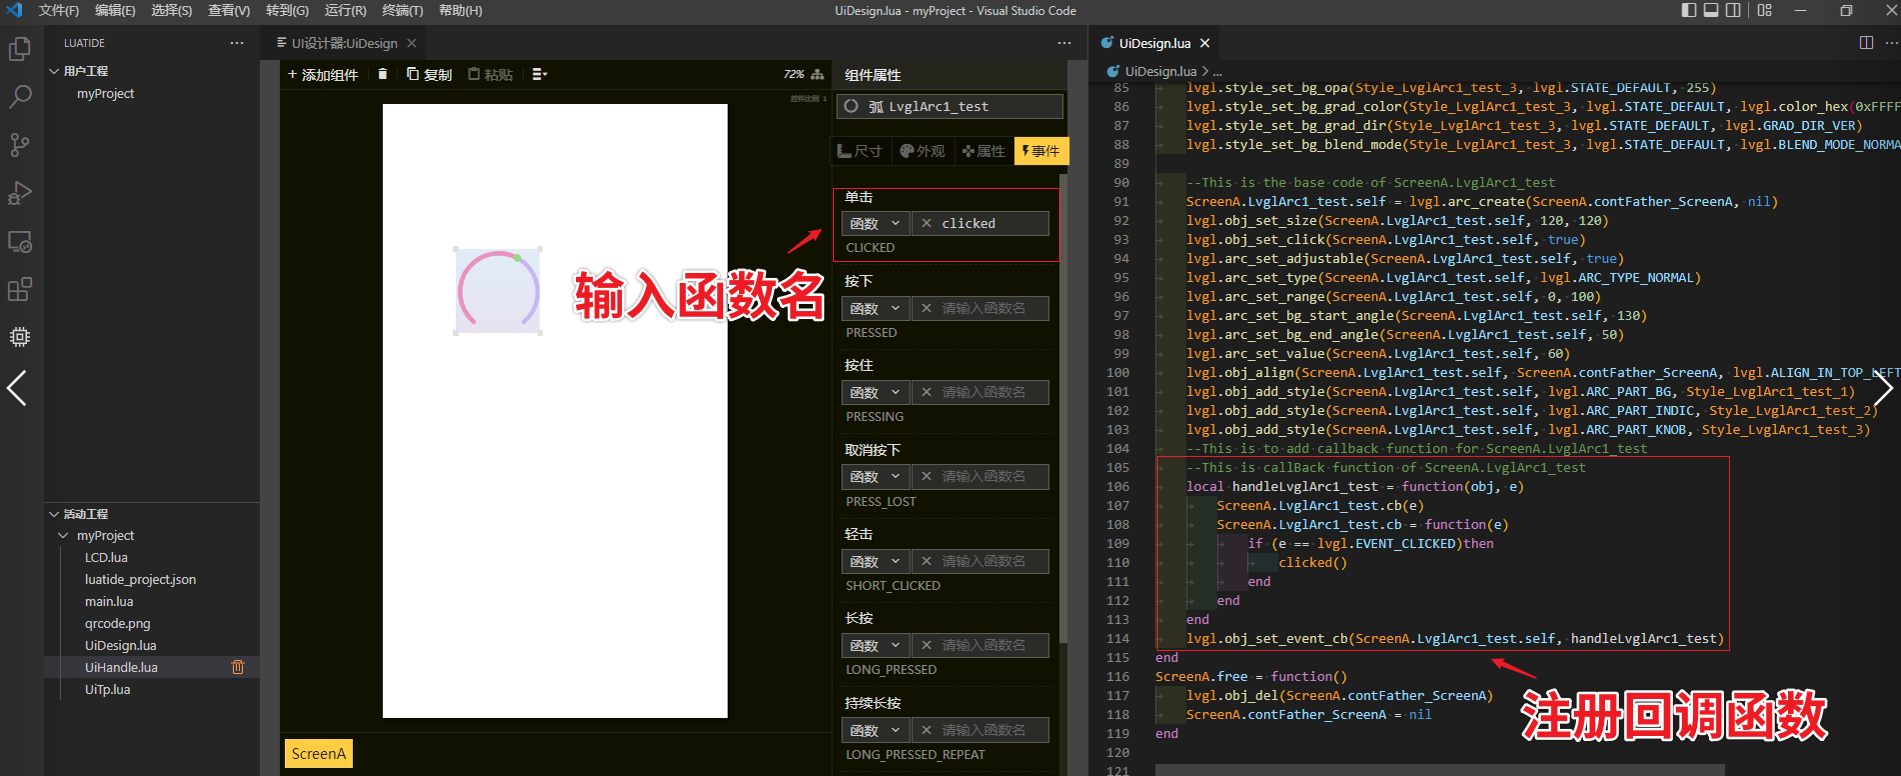Open the Search view in activity bar

pos(20,97)
